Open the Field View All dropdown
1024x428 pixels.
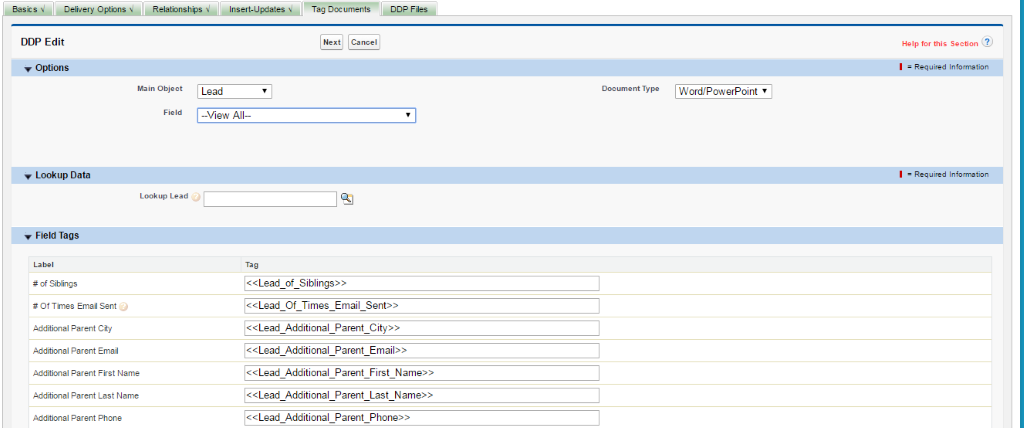[x=306, y=115]
